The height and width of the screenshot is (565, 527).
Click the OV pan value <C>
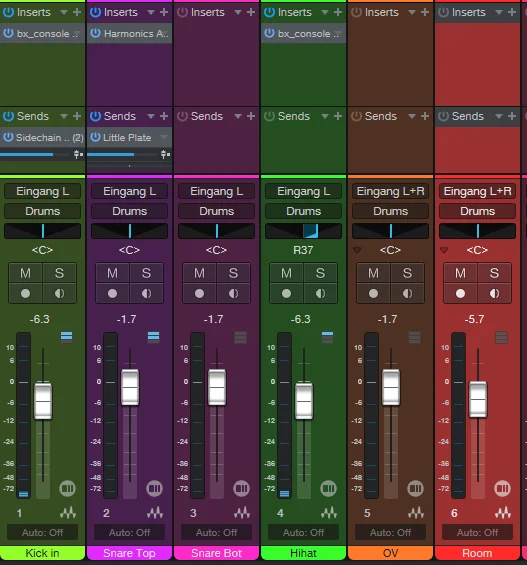[390, 250]
